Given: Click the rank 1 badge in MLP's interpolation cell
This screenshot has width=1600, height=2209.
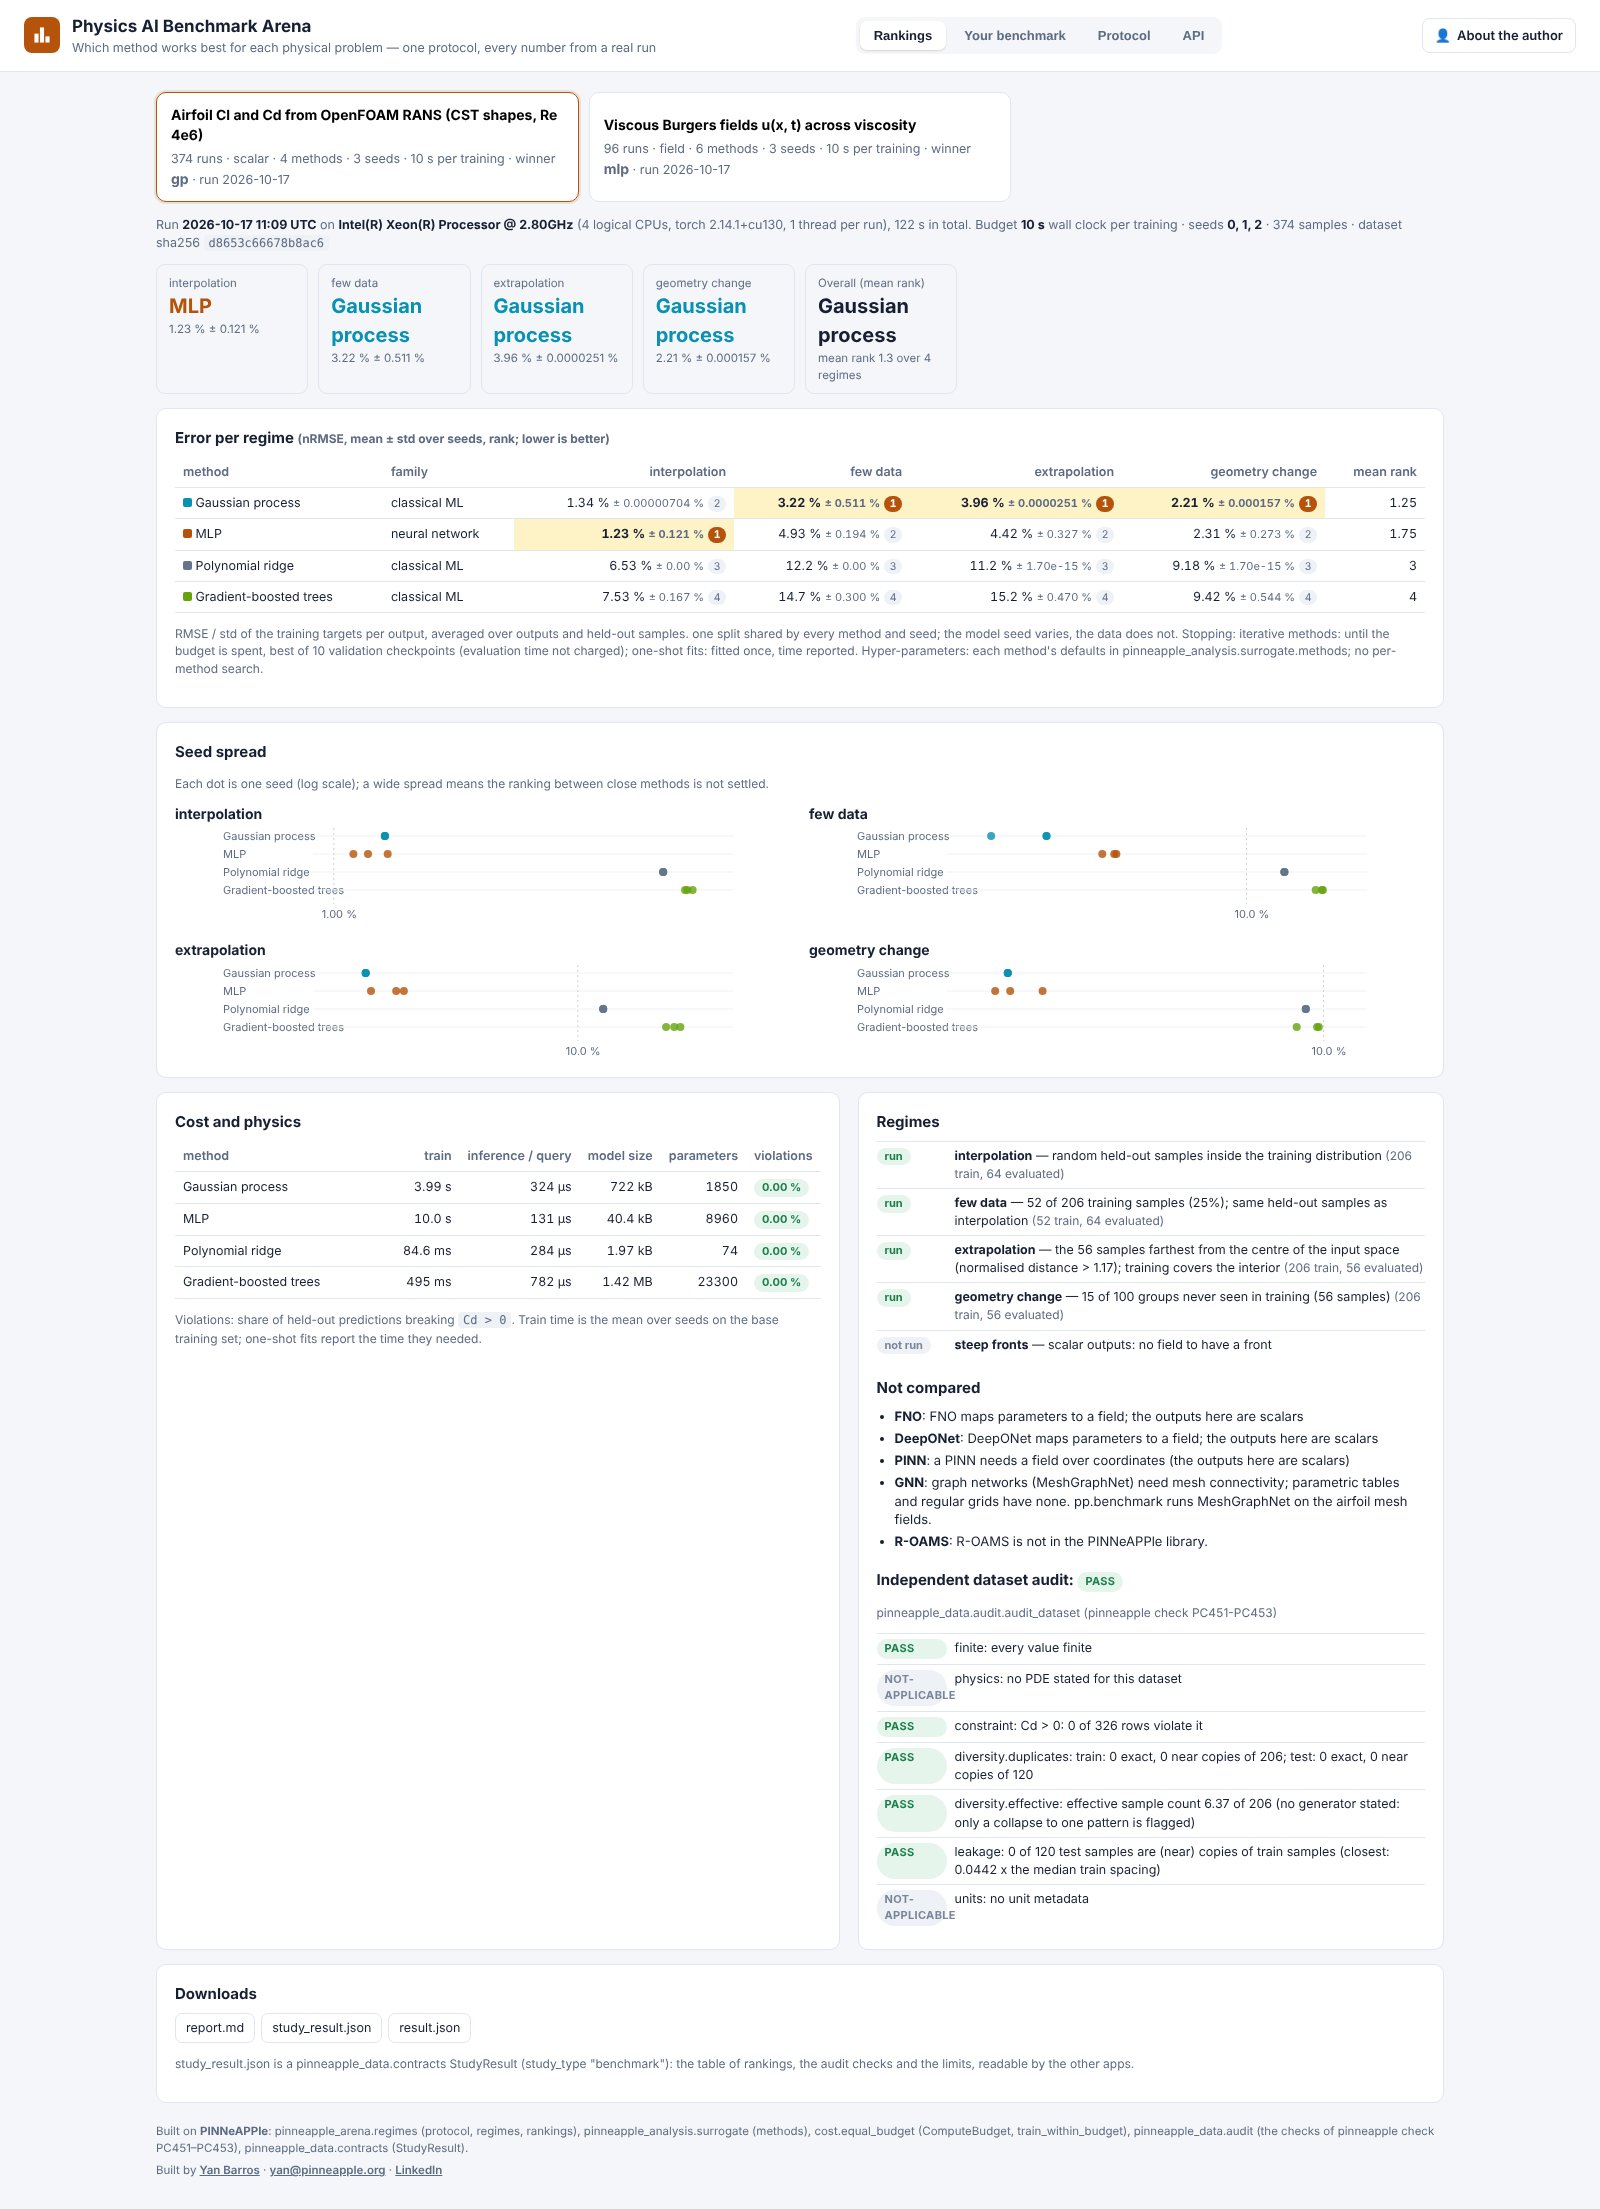Looking at the screenshot, I should (717, 534).
